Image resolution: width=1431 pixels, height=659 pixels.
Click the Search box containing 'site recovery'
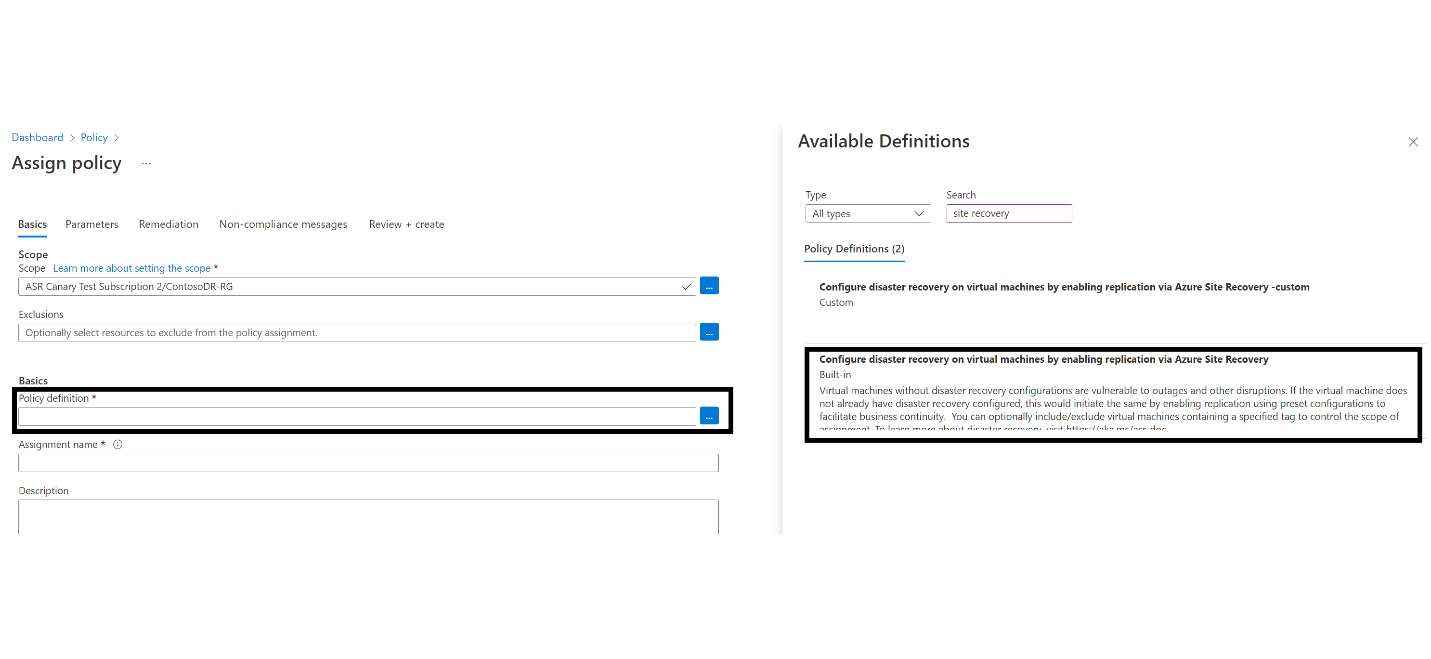coord(1009,213)
